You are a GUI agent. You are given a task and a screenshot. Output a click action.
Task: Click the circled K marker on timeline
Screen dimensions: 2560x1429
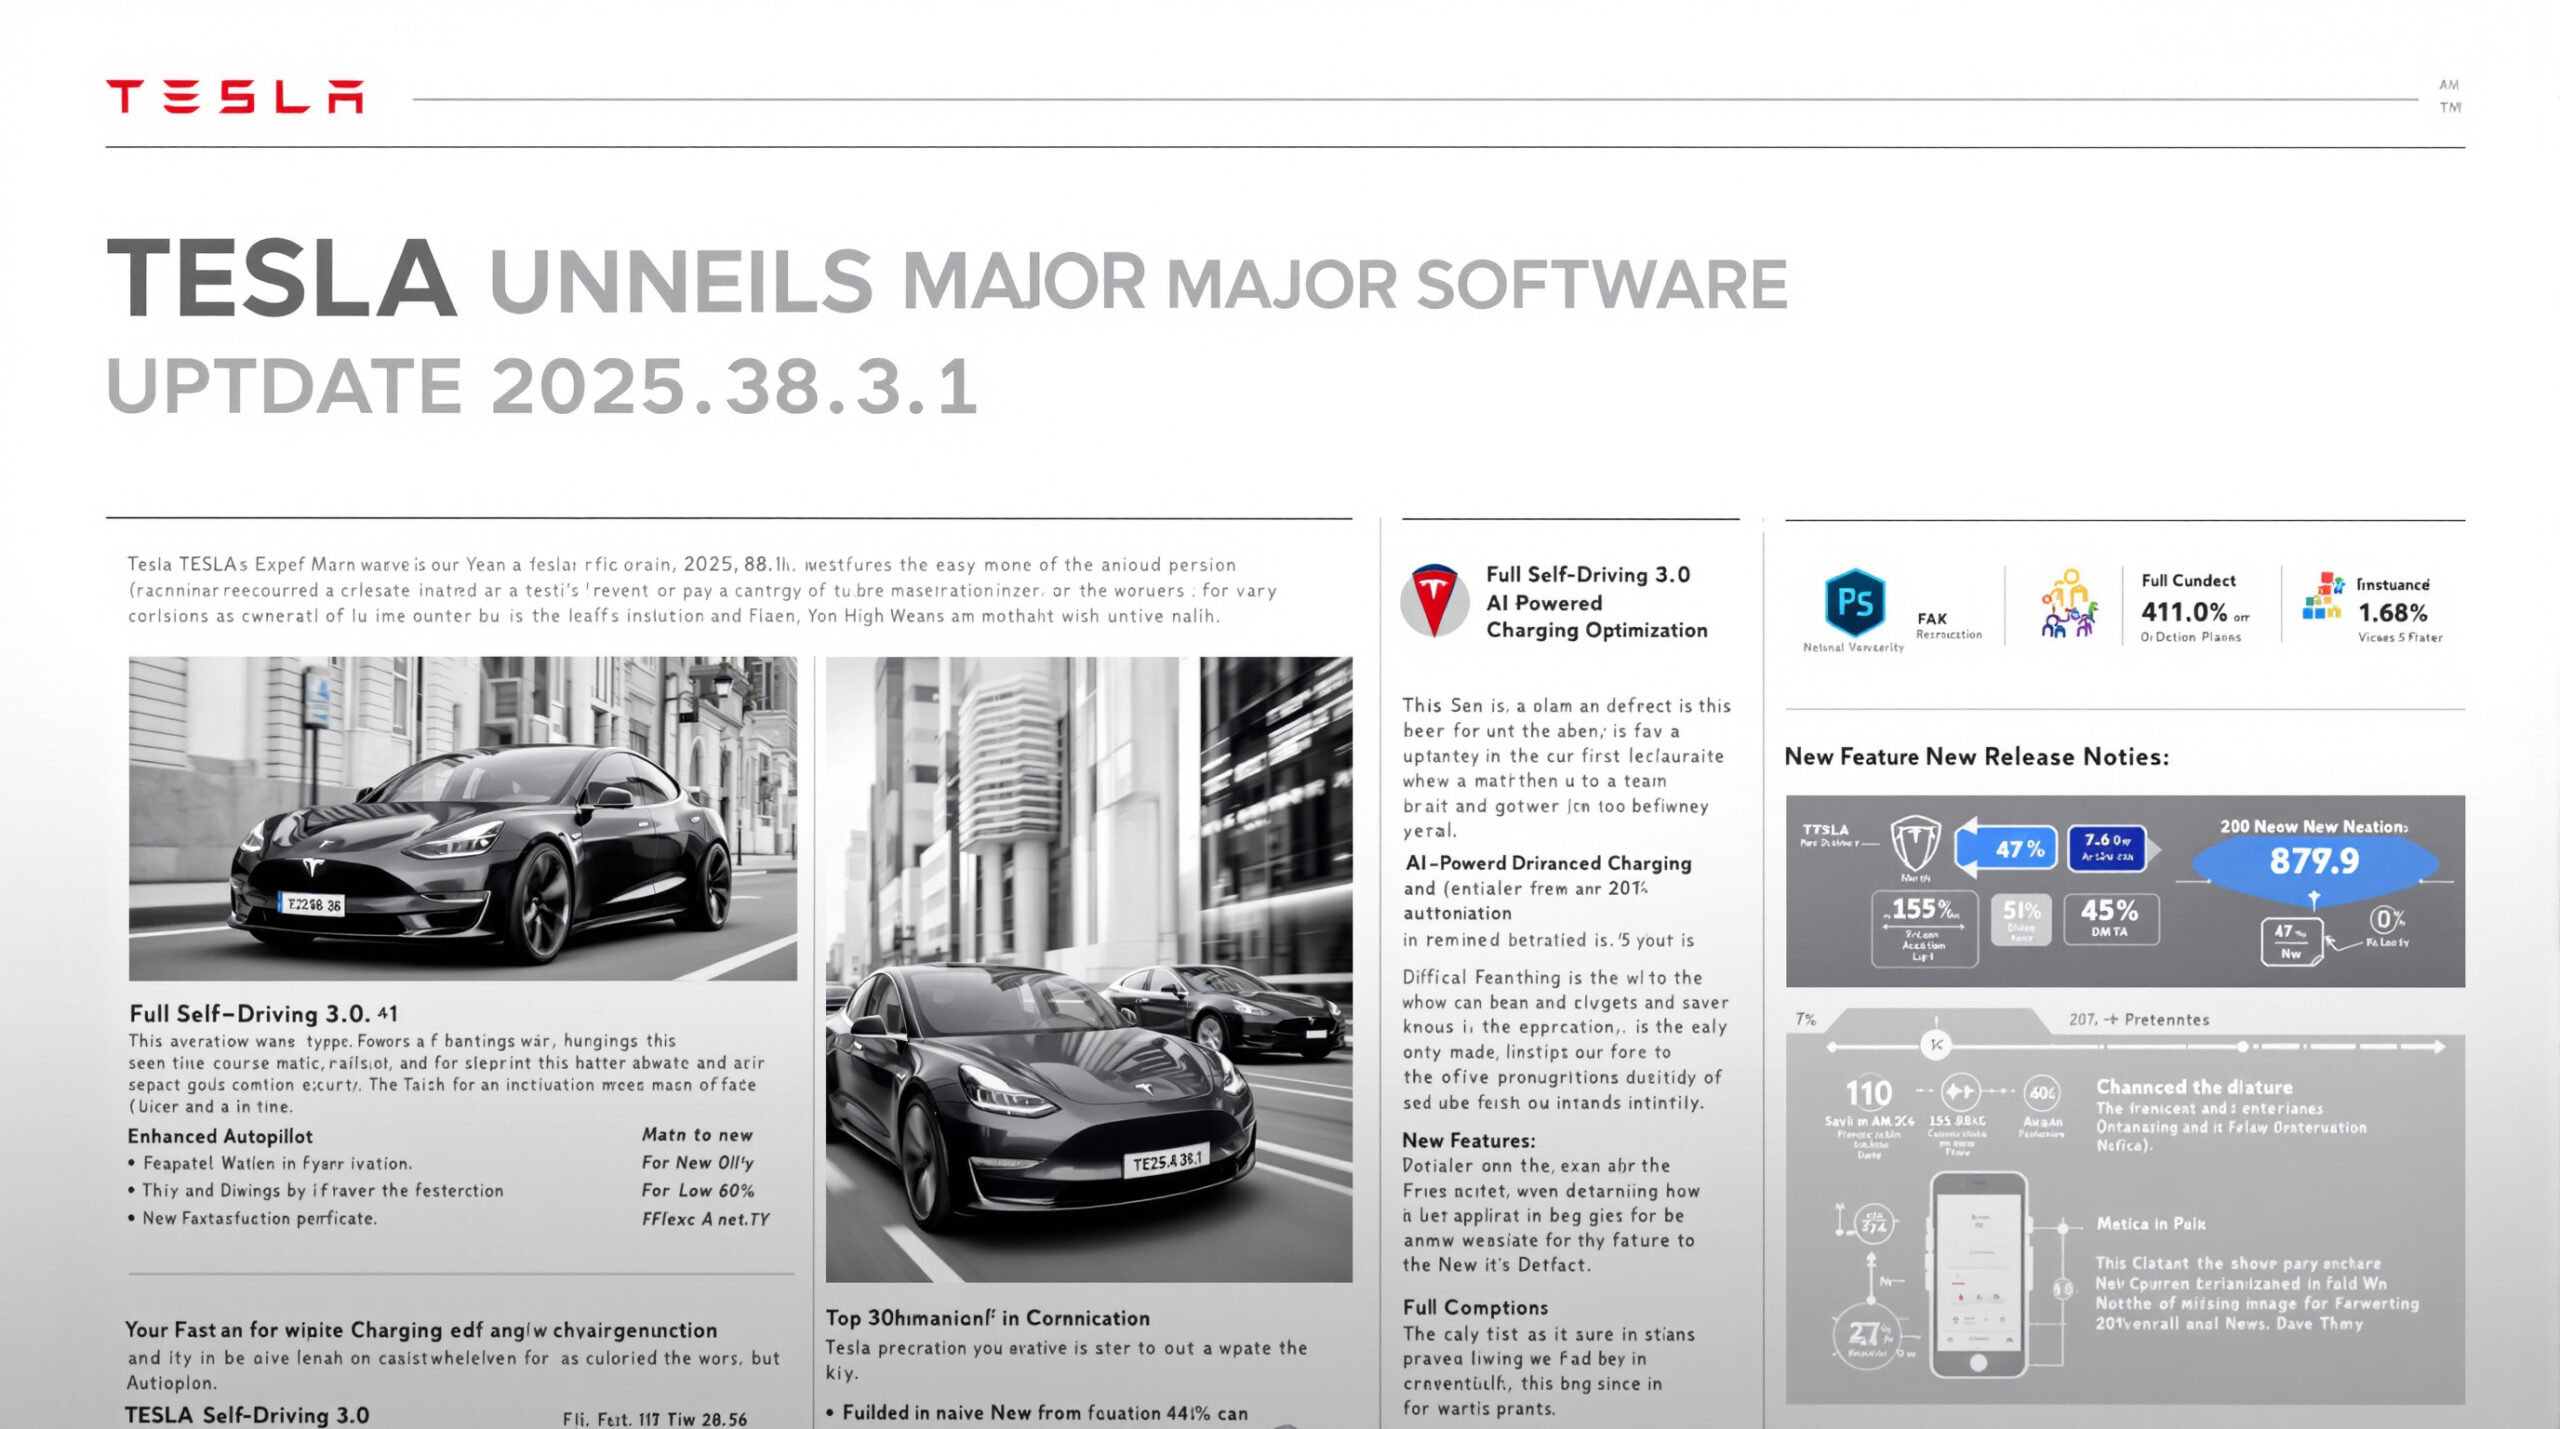click(x=1936, y=1045)
